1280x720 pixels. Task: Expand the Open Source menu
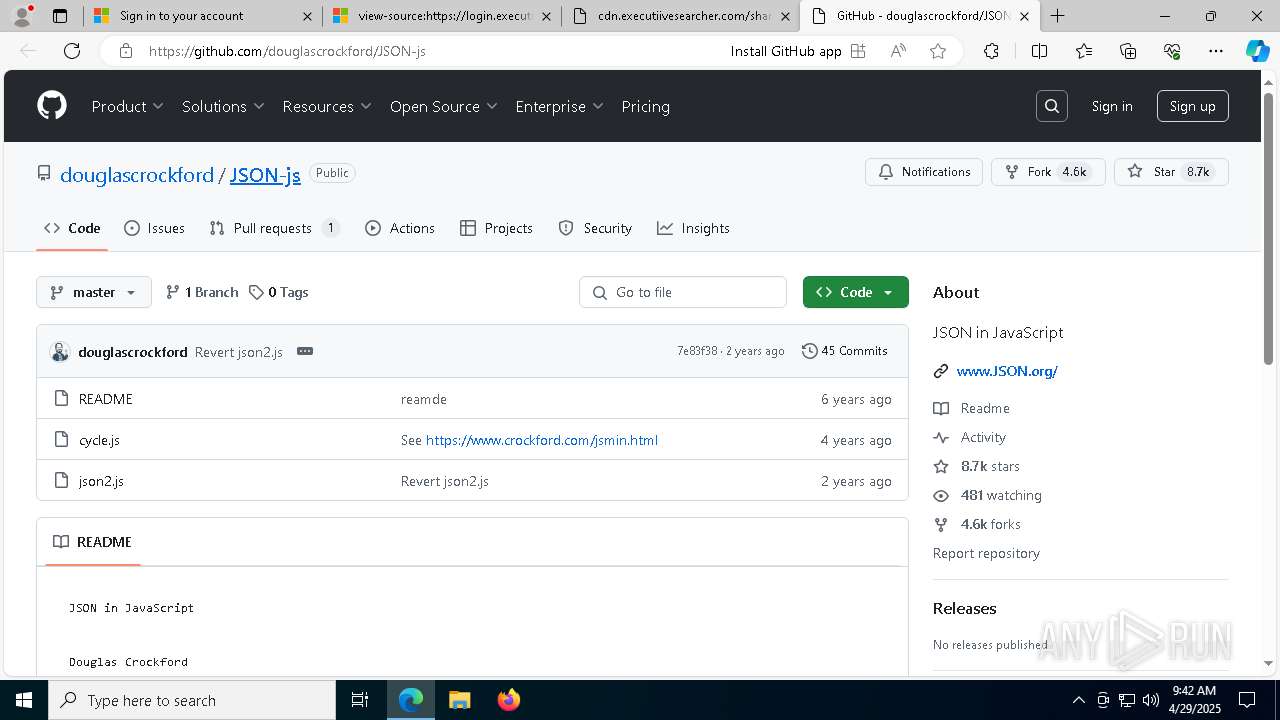pos(444,106)
